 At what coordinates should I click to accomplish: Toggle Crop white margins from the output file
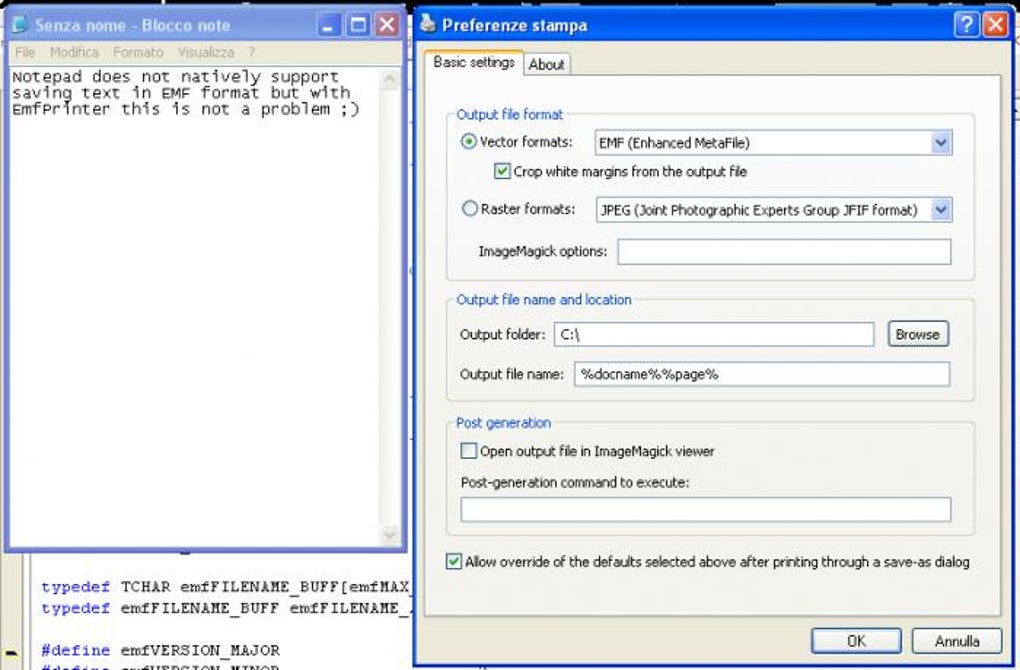click(x=502, y=171)
